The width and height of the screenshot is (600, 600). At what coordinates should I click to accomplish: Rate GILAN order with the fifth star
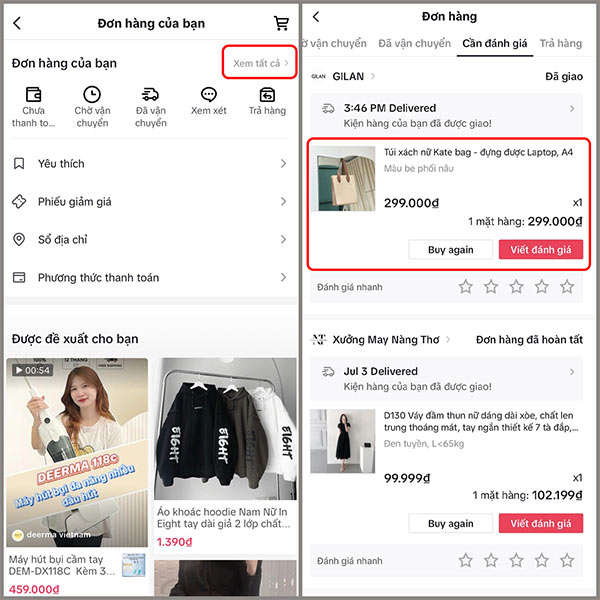567,287
